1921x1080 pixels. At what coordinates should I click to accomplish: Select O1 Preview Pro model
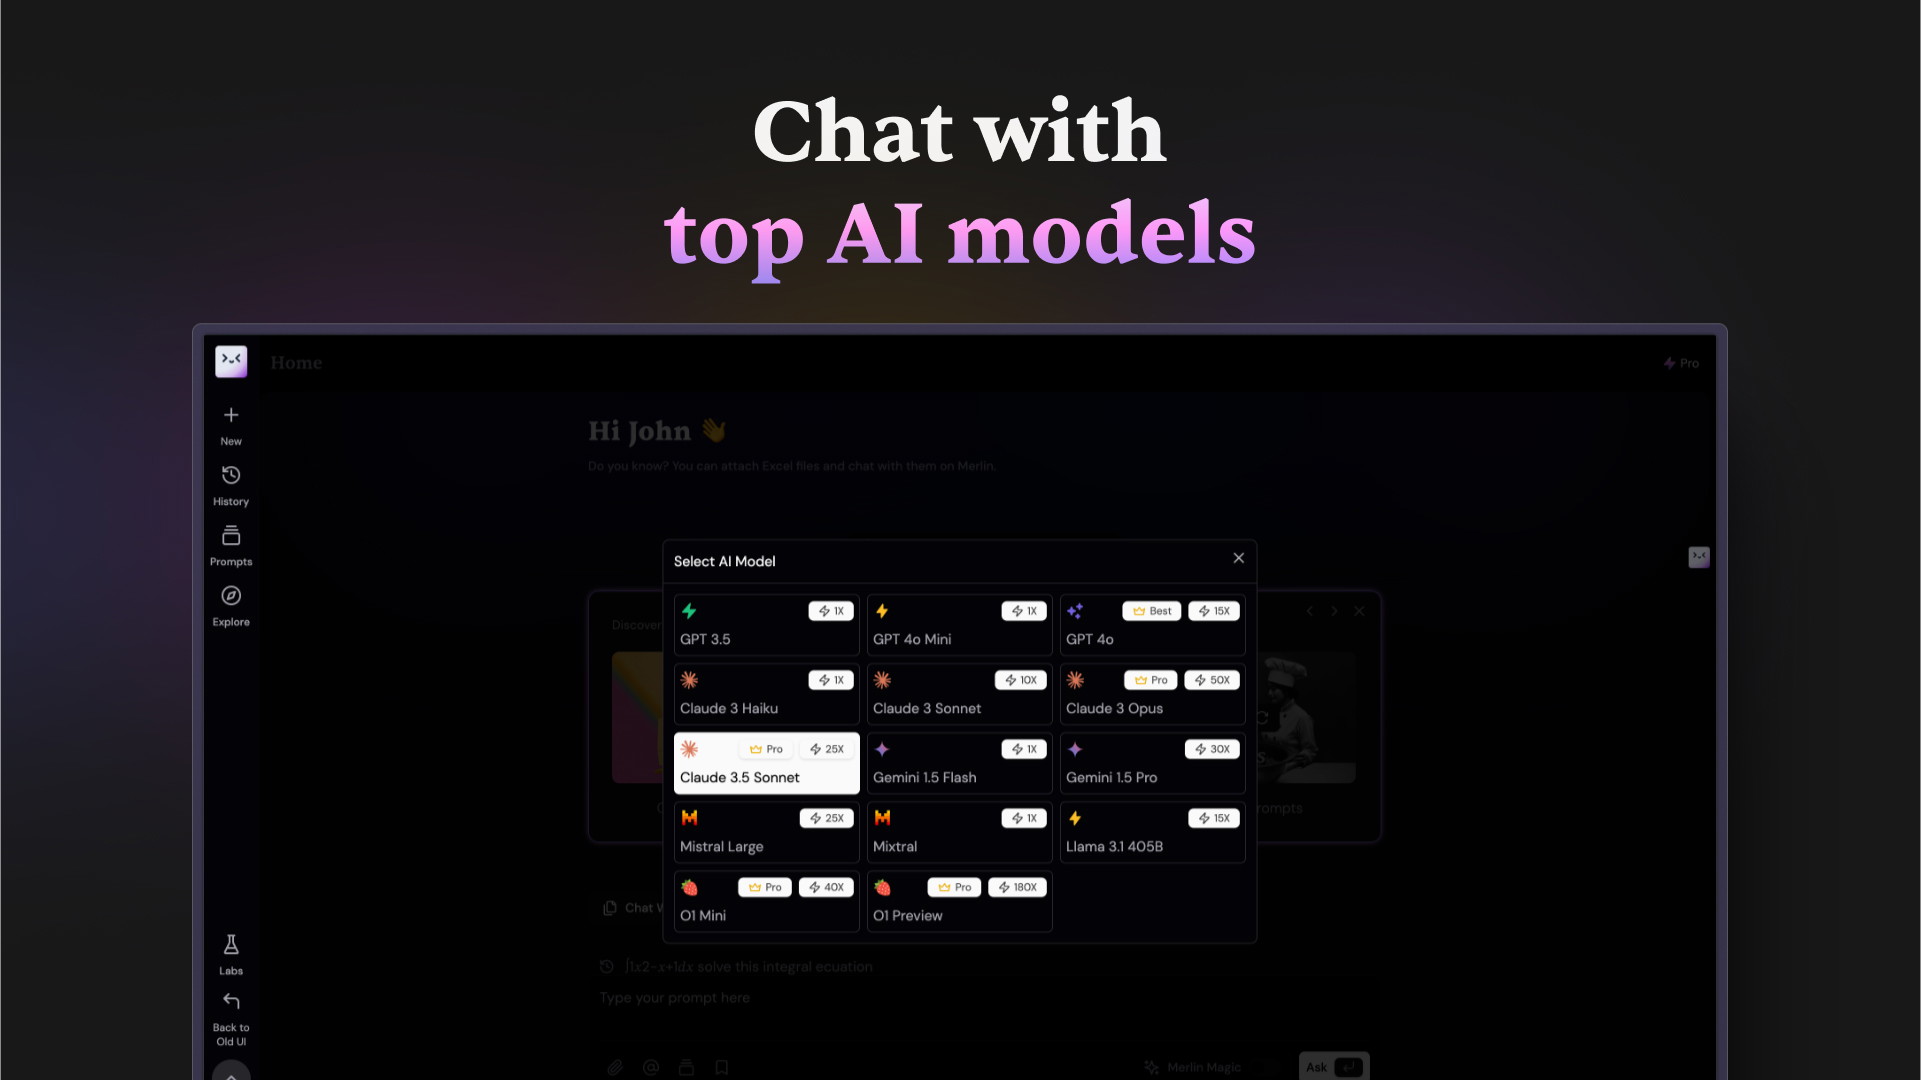(958, 899)
